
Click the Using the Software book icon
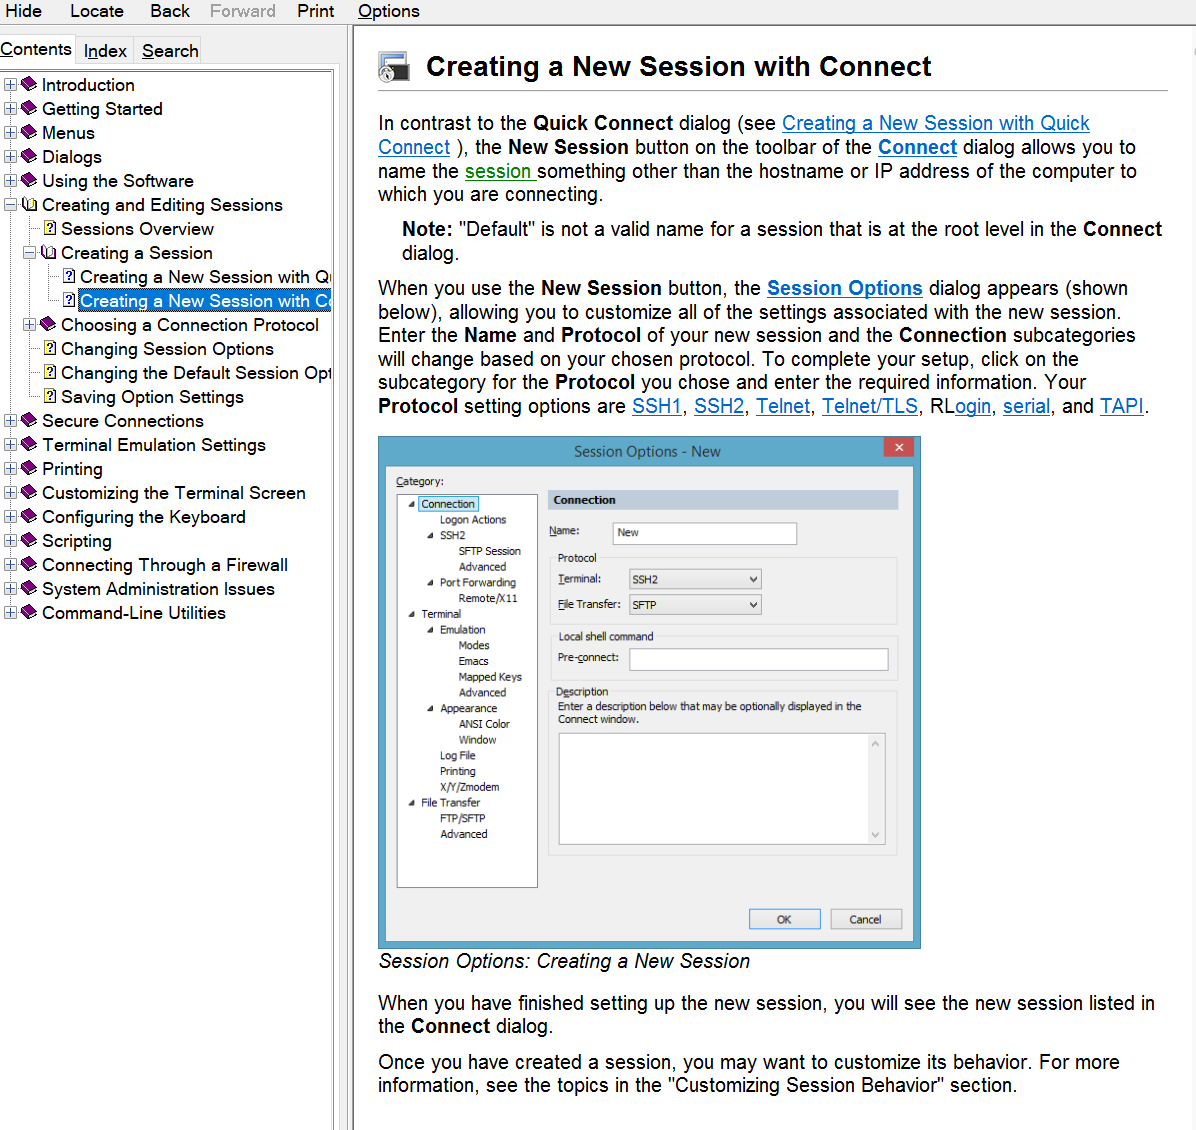click(29, 180)
